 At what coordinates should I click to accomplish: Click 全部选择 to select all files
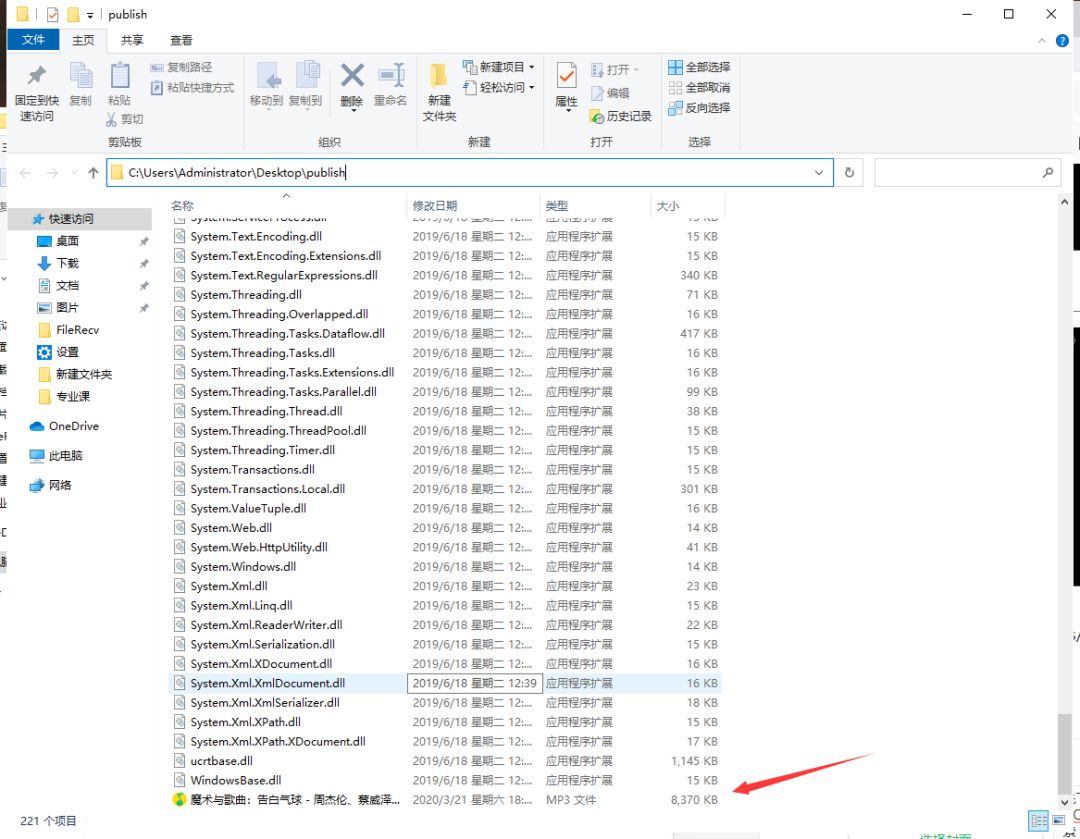click(x=700, y=67)
